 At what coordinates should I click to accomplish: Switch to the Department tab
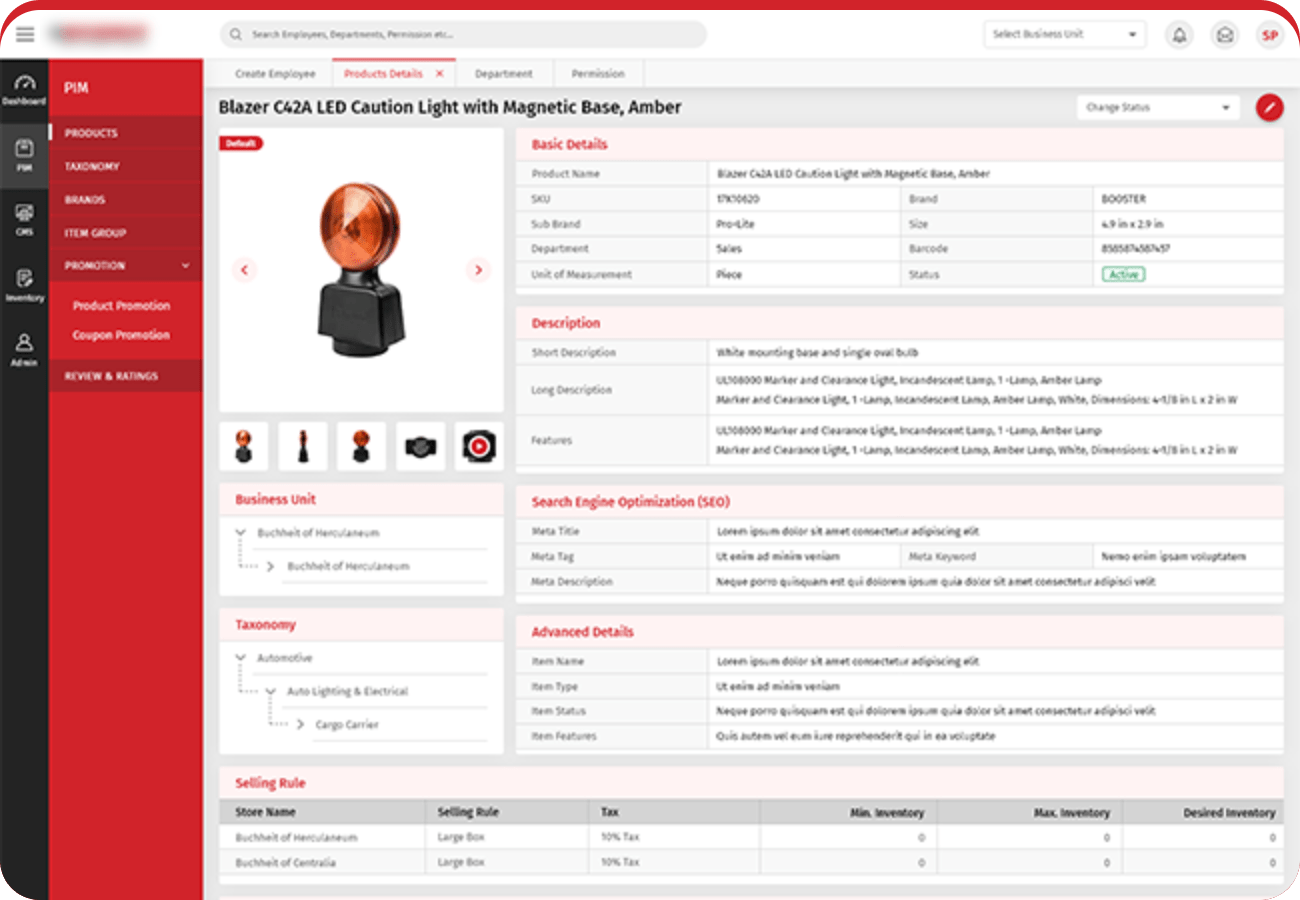pyautogui.click(x=504, y=74)
